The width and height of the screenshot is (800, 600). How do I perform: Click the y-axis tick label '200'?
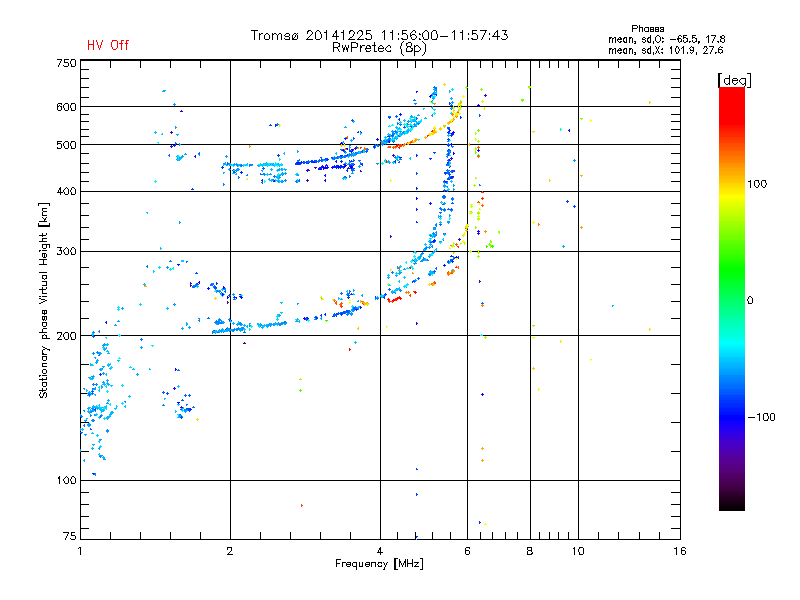pyautogui.click(x=67, y=336)
